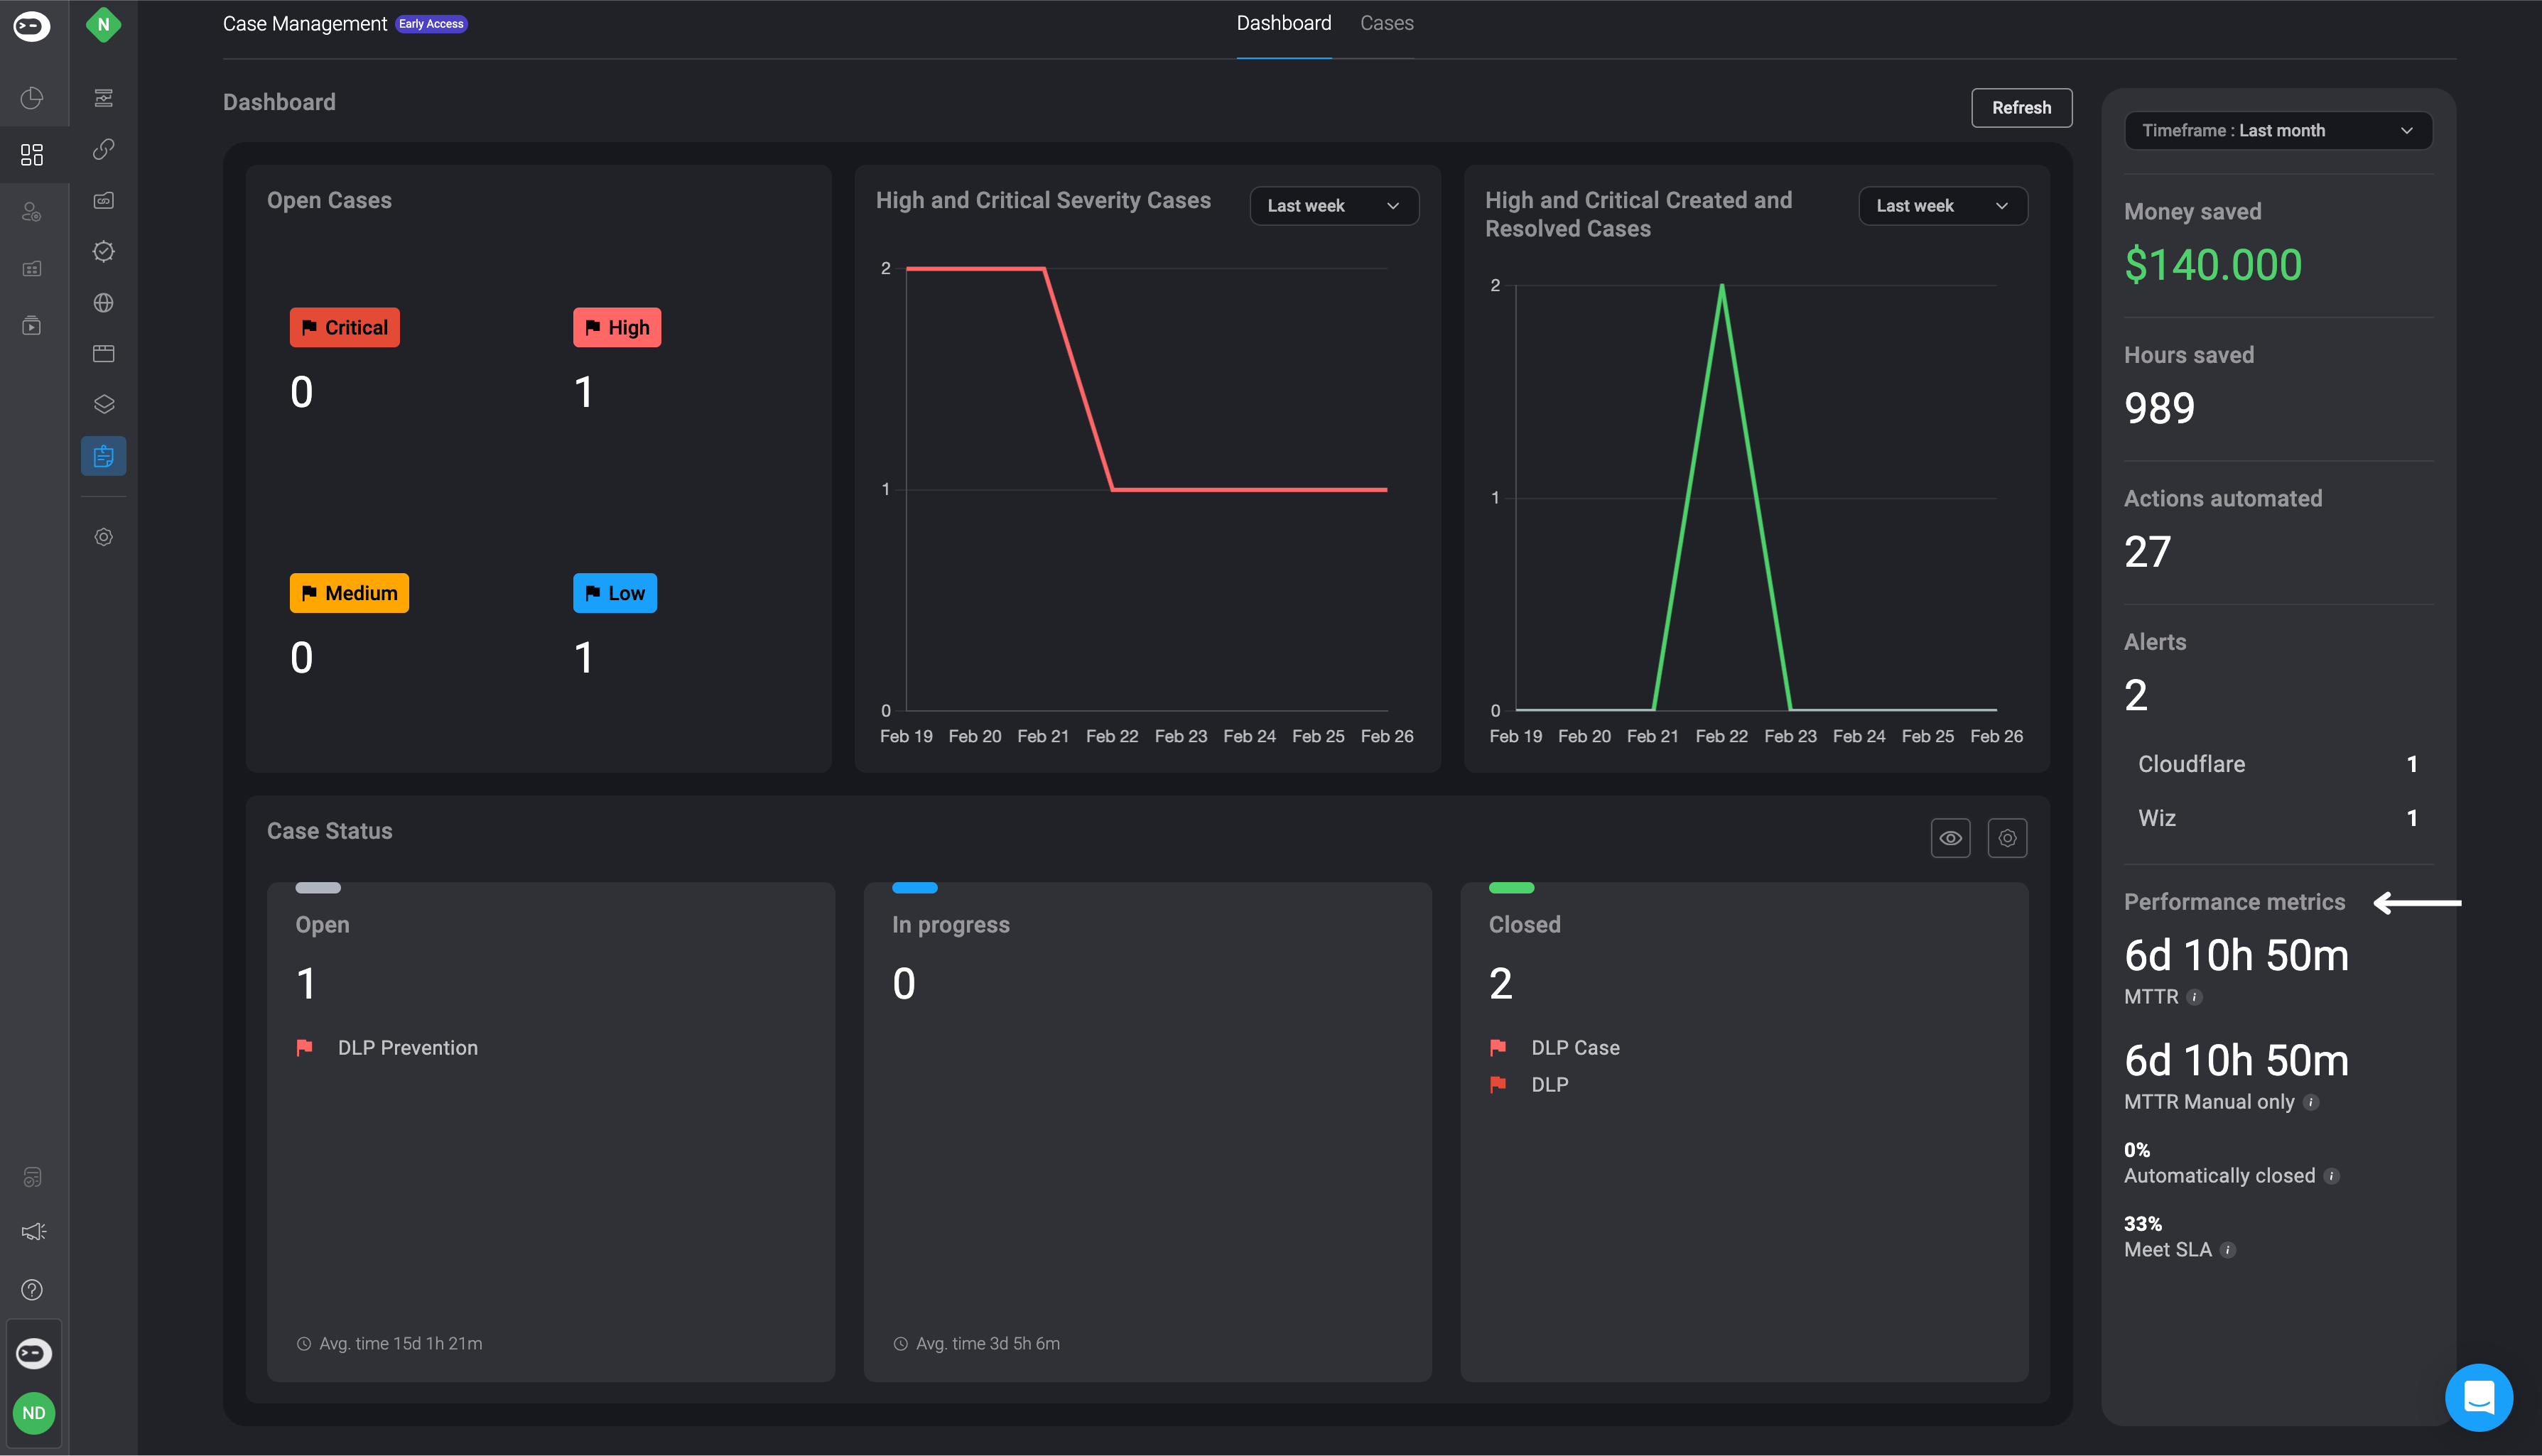Open the user settings icon in sidebar
The height and width of the screenshot is (1456, 2542).
(32, 211)
